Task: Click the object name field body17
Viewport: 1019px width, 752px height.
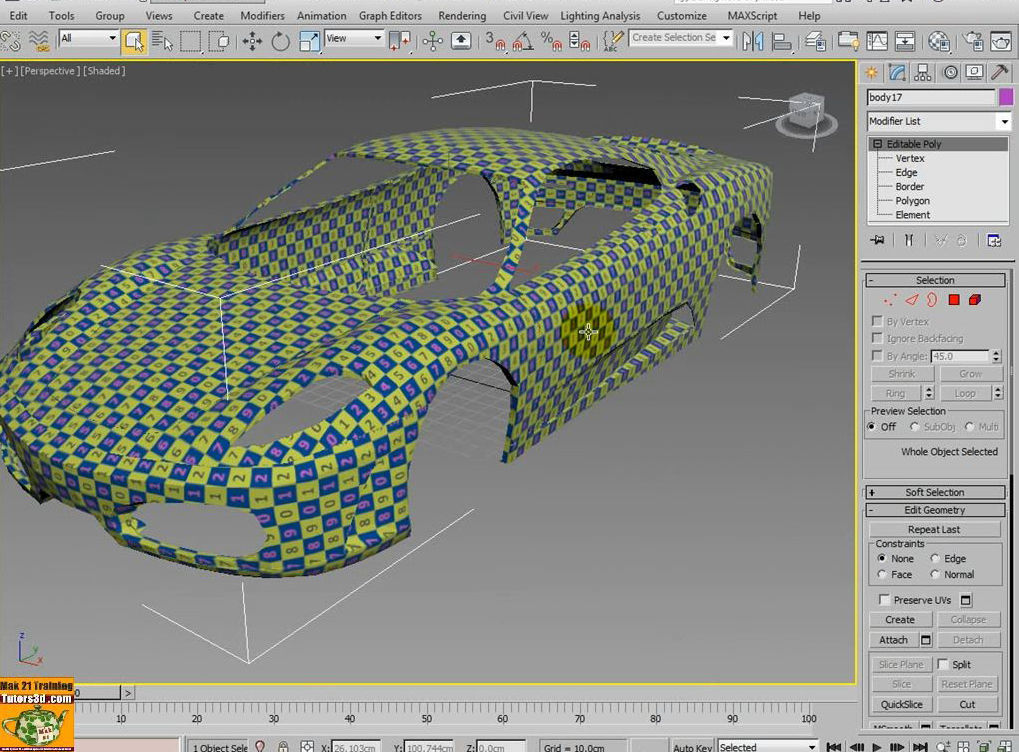Action: 931,97
